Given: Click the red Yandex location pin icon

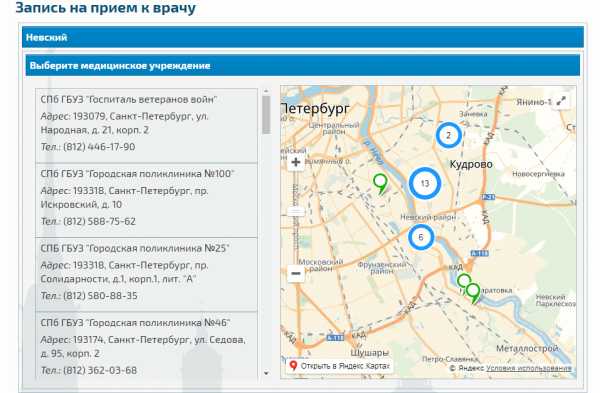Looking at the screenshot, I should pos(293,365).
